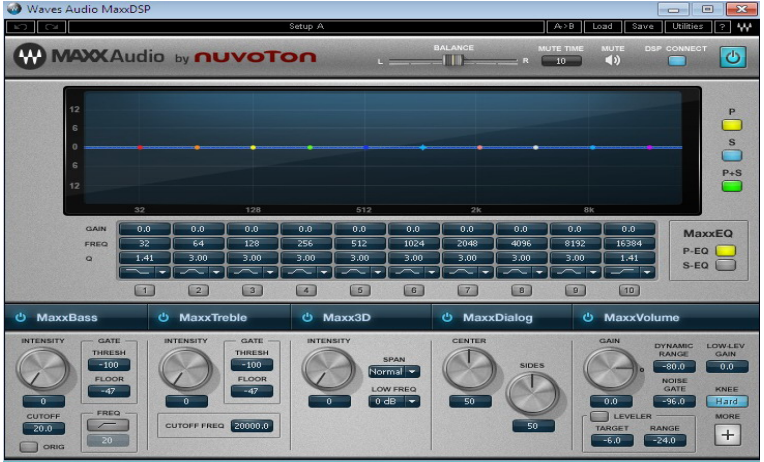Click band 10 high-shelf filter shape icon
This screenshot has height=462, width=764.
pyautogui.click(x=622, y=272)
